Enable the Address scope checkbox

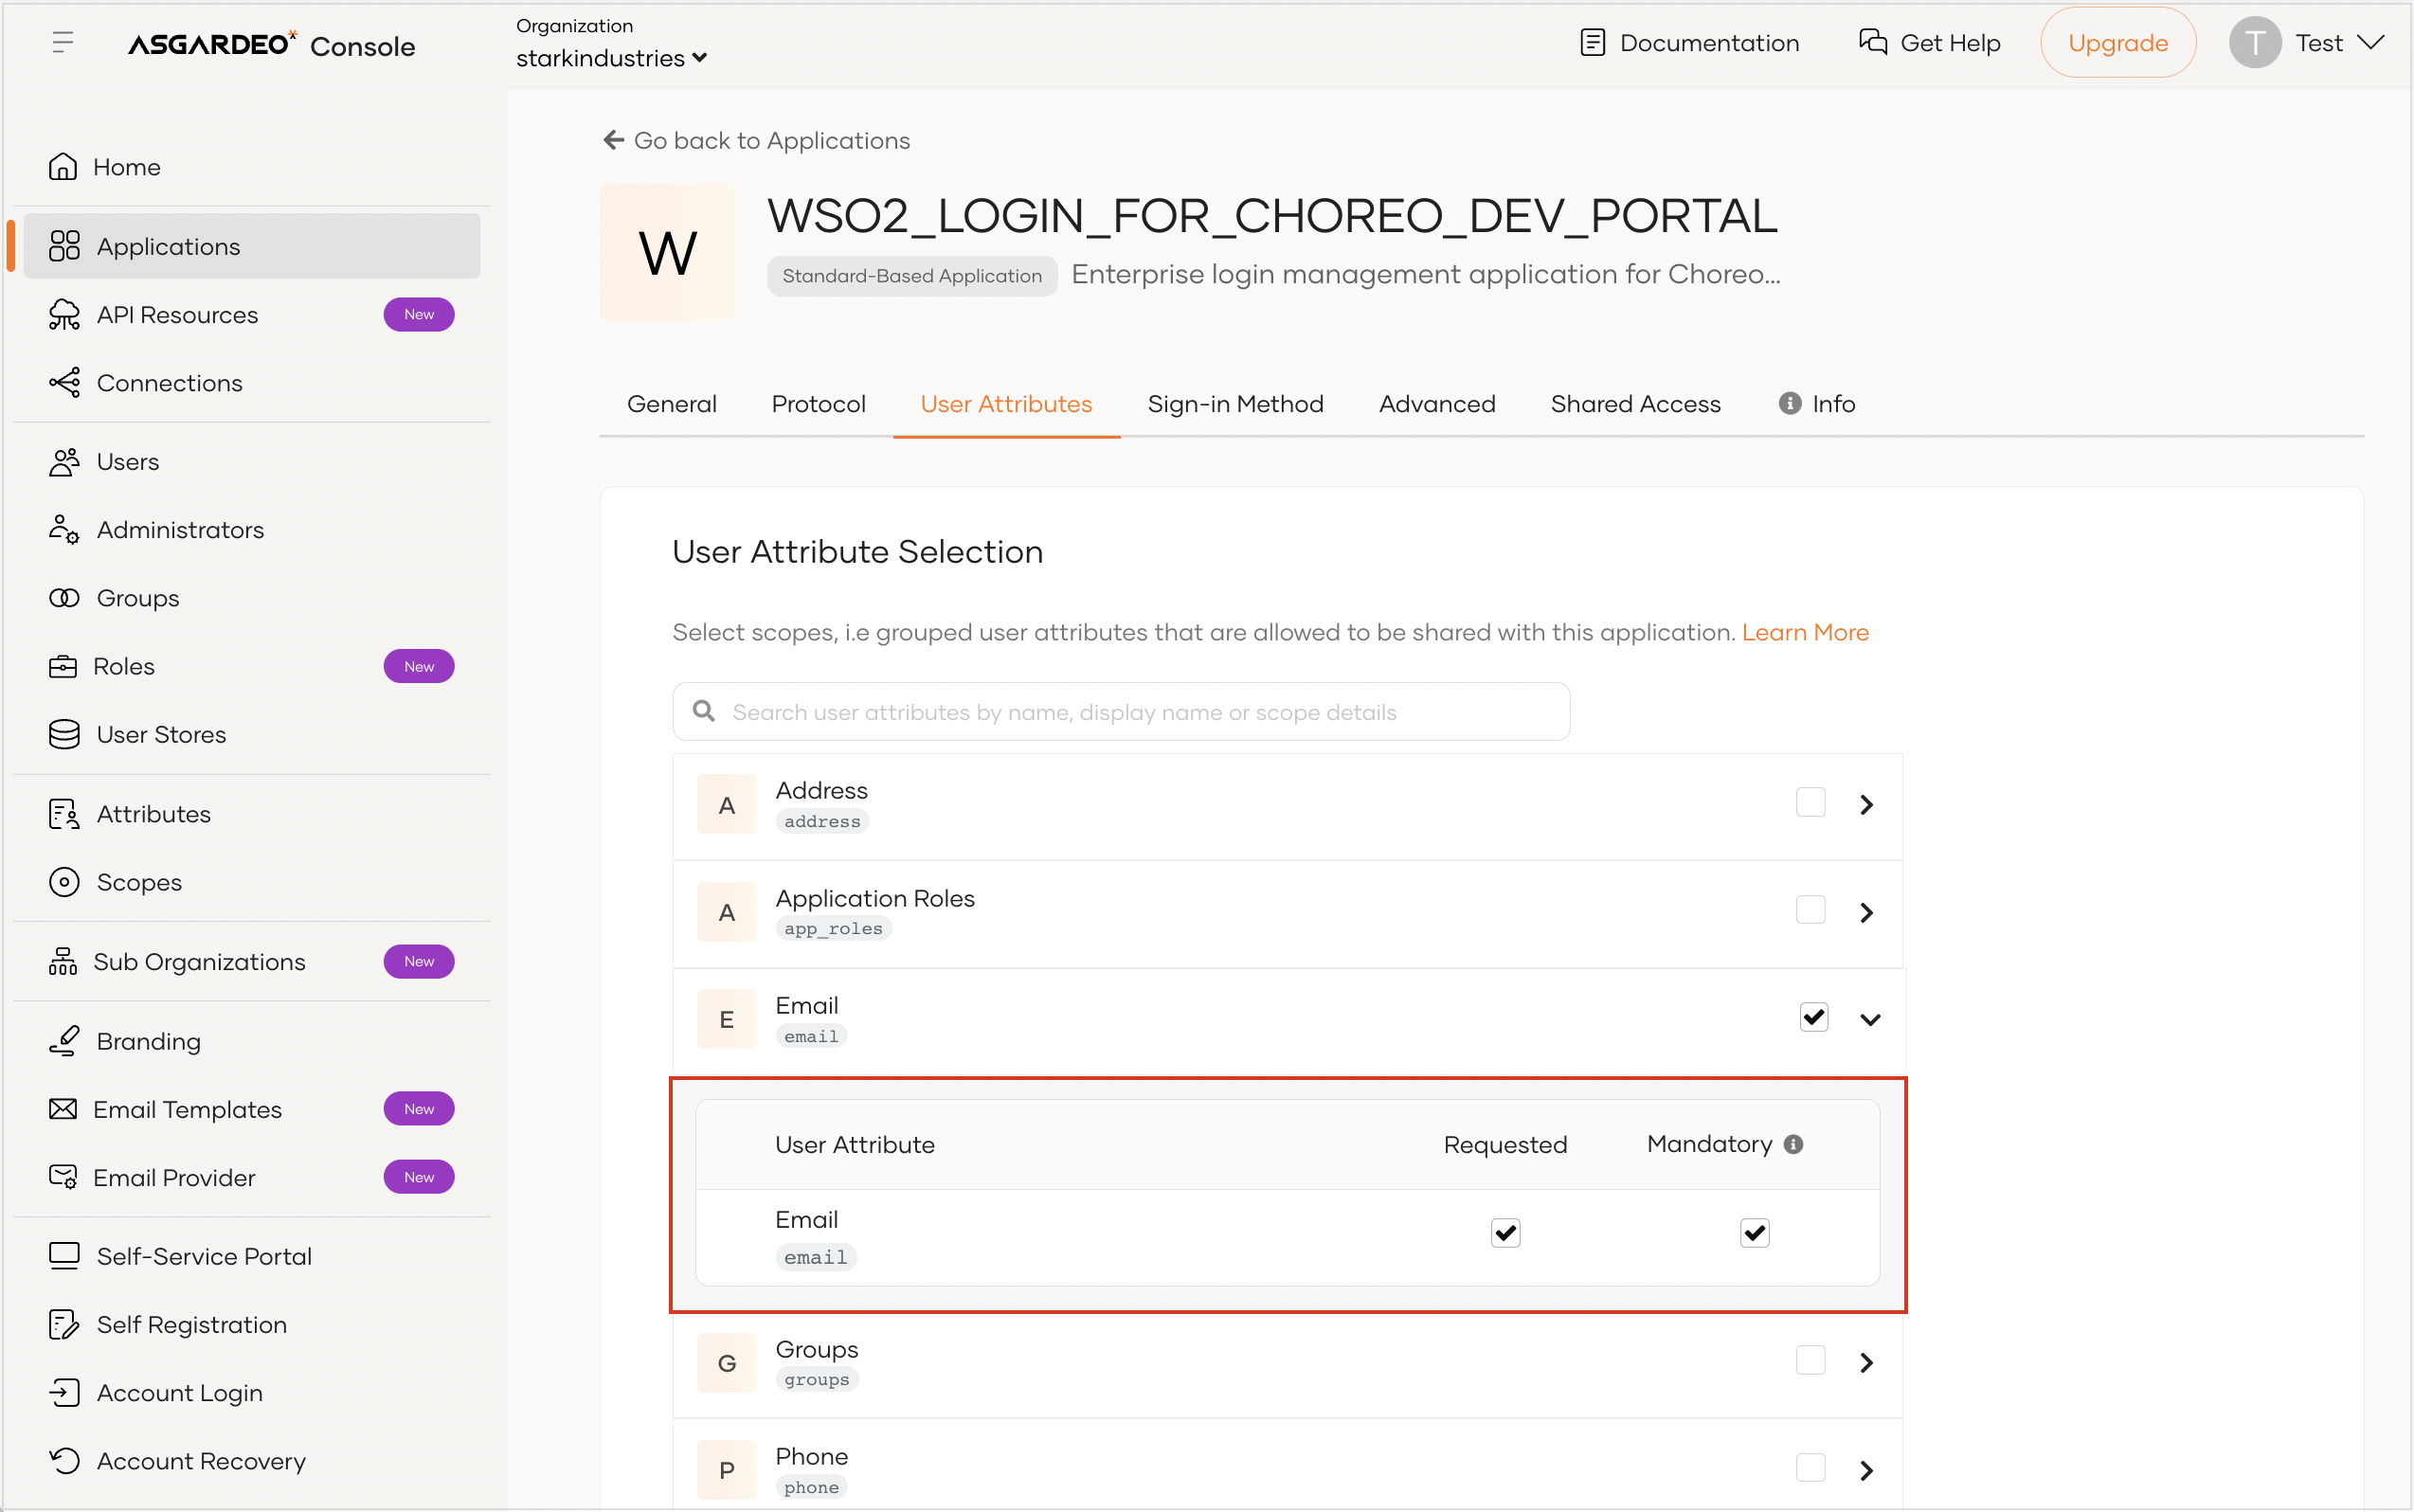tap(1811, 803)
